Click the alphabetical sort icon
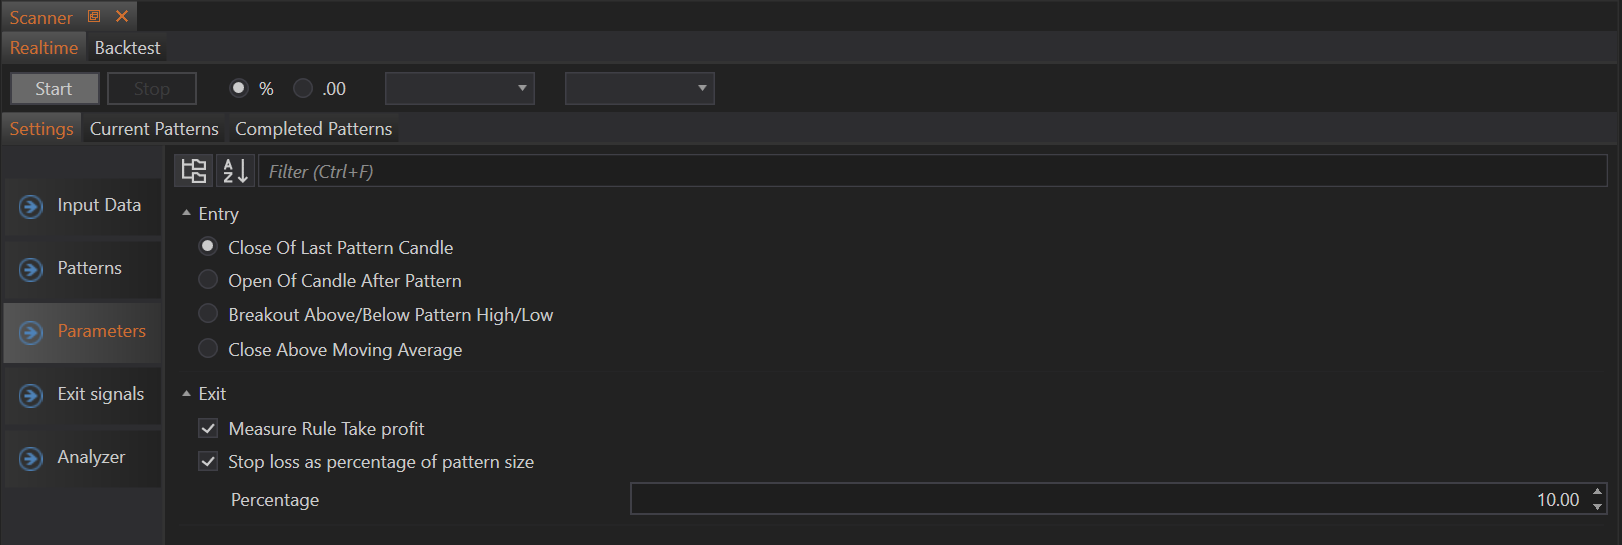 tap(235, 171)
